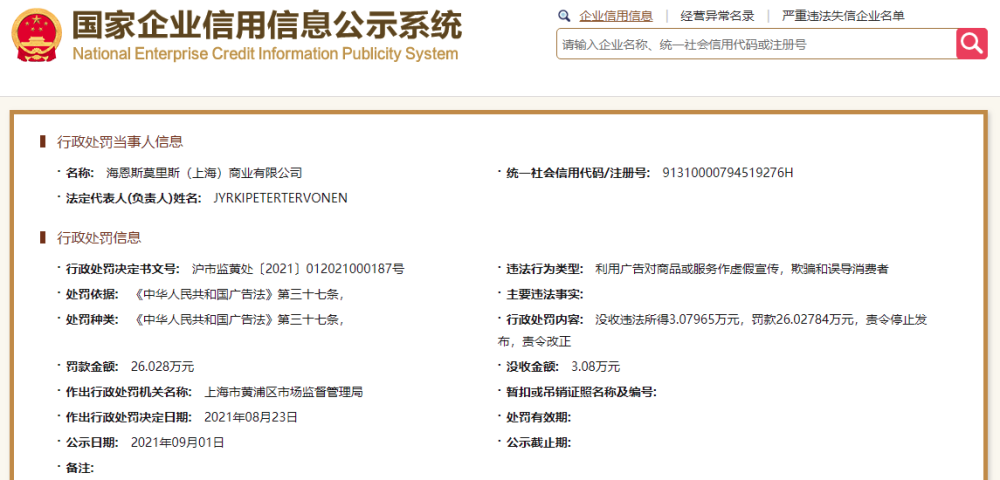Click the 法定代表人(负责人)姓名 label
The image size is (1000, 480).
click(134, 198)
